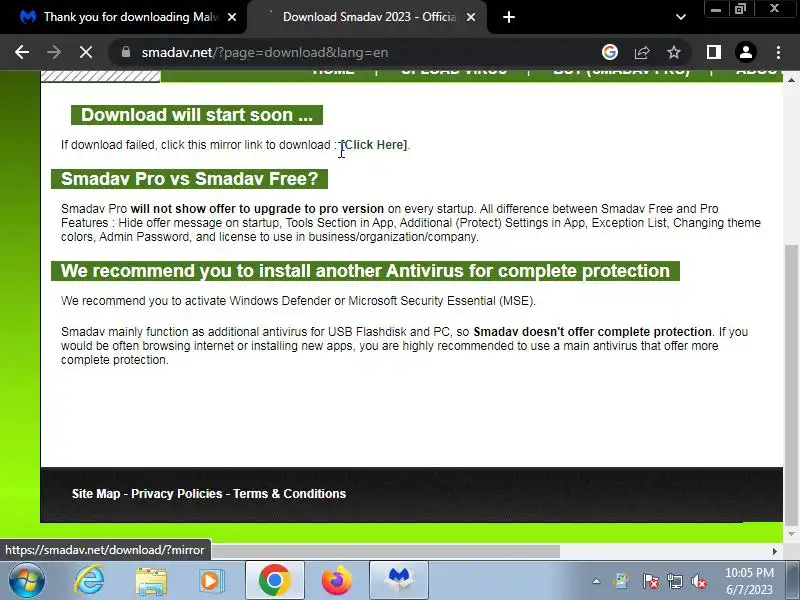Stop loading the page with the X button

tap(86, 52)
